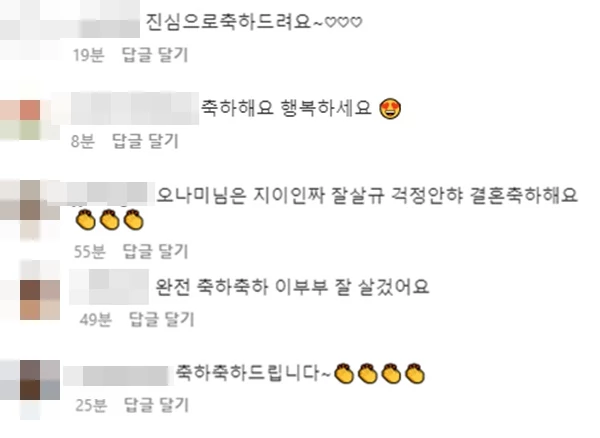Click reply link under the 25분 comment

pyautogui.click(x=156, y=405)
